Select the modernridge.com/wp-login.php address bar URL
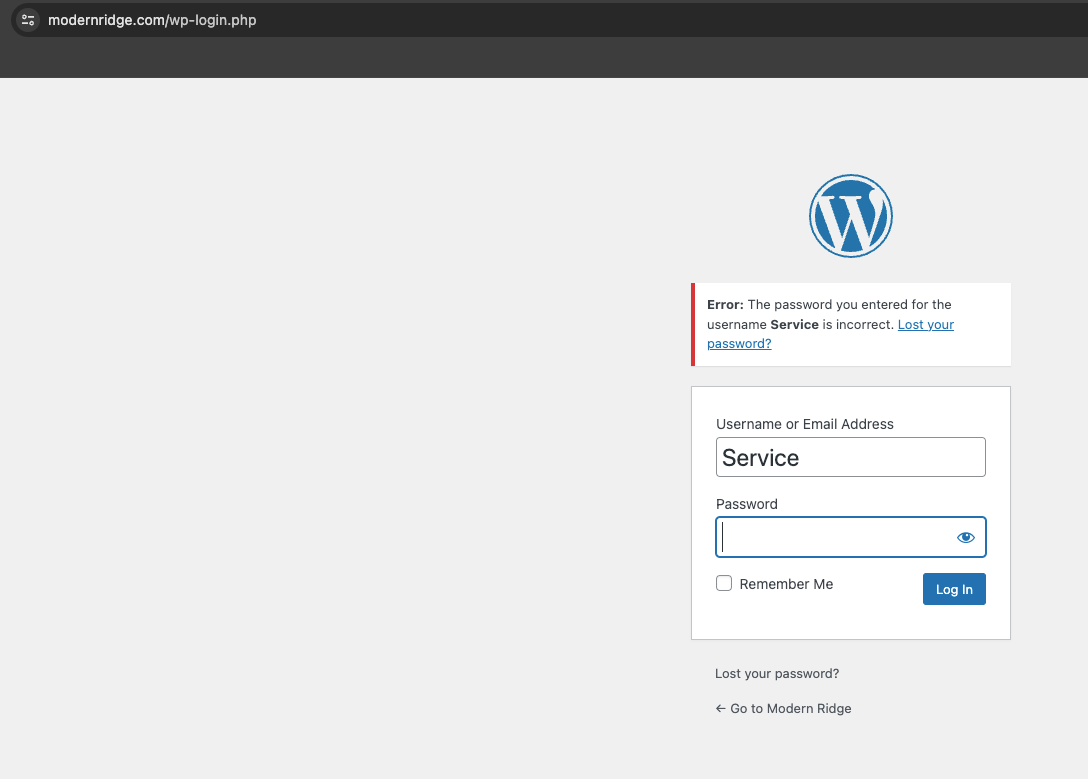Screen dimensions: 1088x779 pyautogui.click(x=152, y=20)
